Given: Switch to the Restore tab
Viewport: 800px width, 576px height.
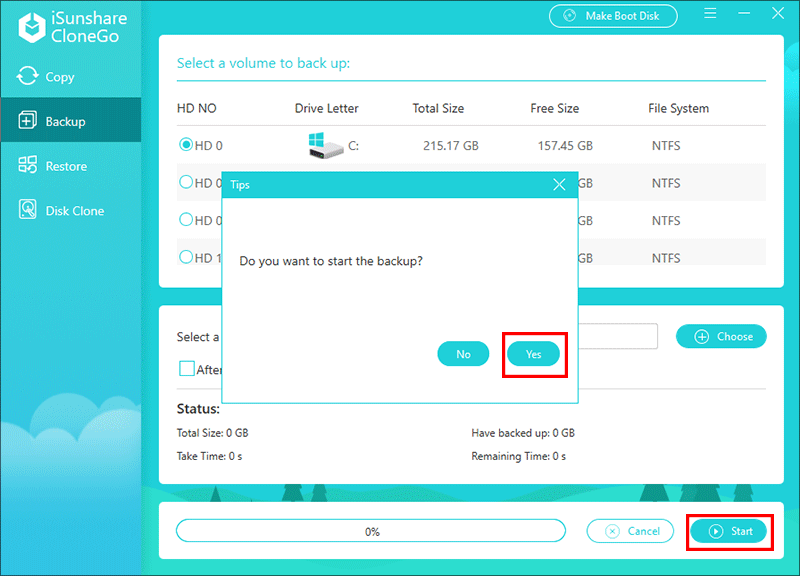Looking at the screenshot, I should click(66, 166).
